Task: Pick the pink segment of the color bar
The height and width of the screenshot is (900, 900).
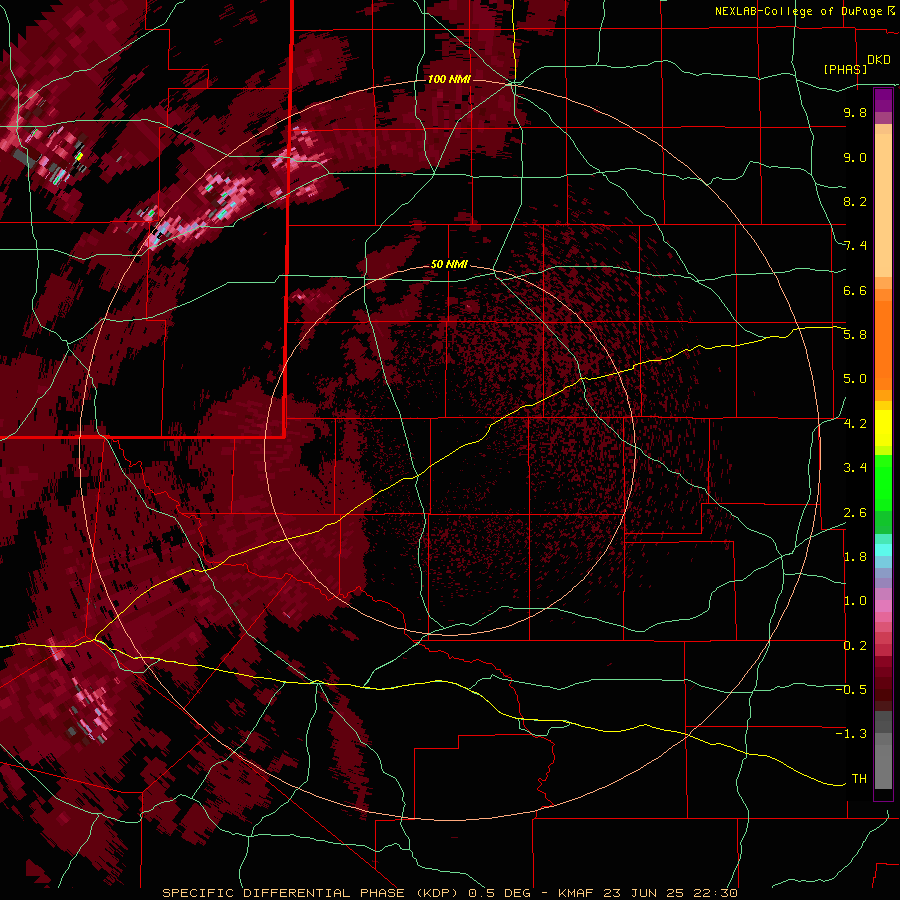Action: coord(883,606)
